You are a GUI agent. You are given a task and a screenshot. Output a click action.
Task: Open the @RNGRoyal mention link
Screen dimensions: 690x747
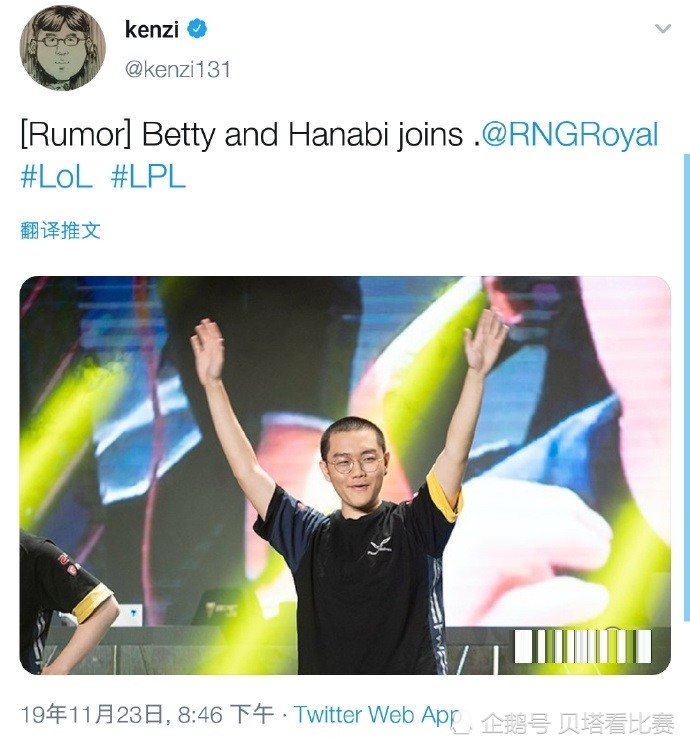point(570,135)
